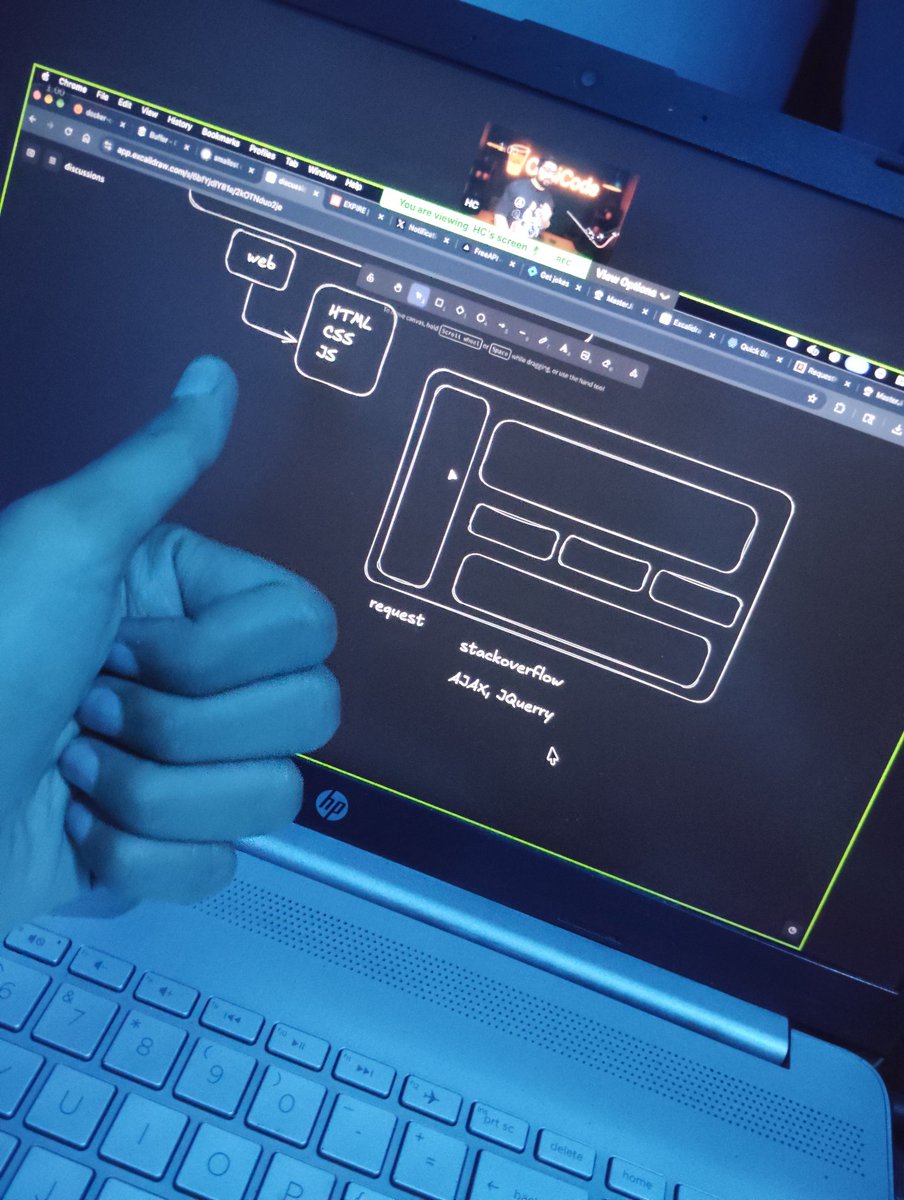Image resolution: width=904 pixels, height=1200 pixels.
Task: Open the Chrome menu in menu bar
Action: [x=72, y=86]
